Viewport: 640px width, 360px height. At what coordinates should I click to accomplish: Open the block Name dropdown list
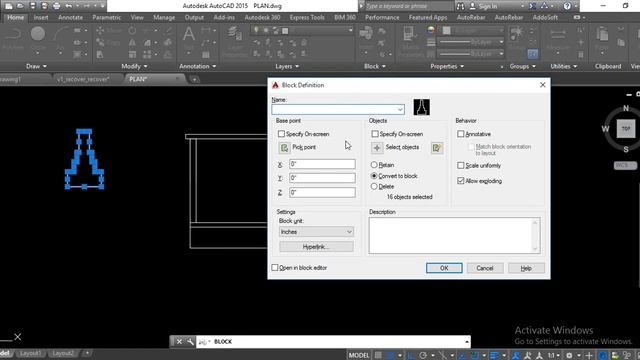coord(400,109)
